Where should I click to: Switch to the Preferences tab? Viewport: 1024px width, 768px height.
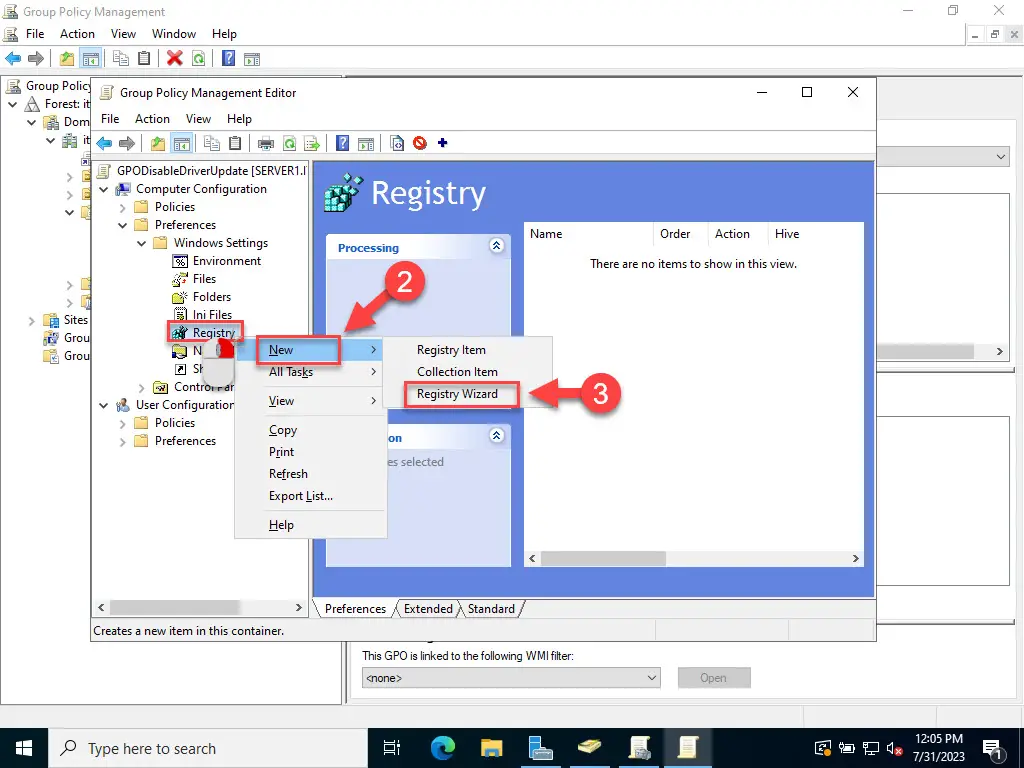pos(355,609)
